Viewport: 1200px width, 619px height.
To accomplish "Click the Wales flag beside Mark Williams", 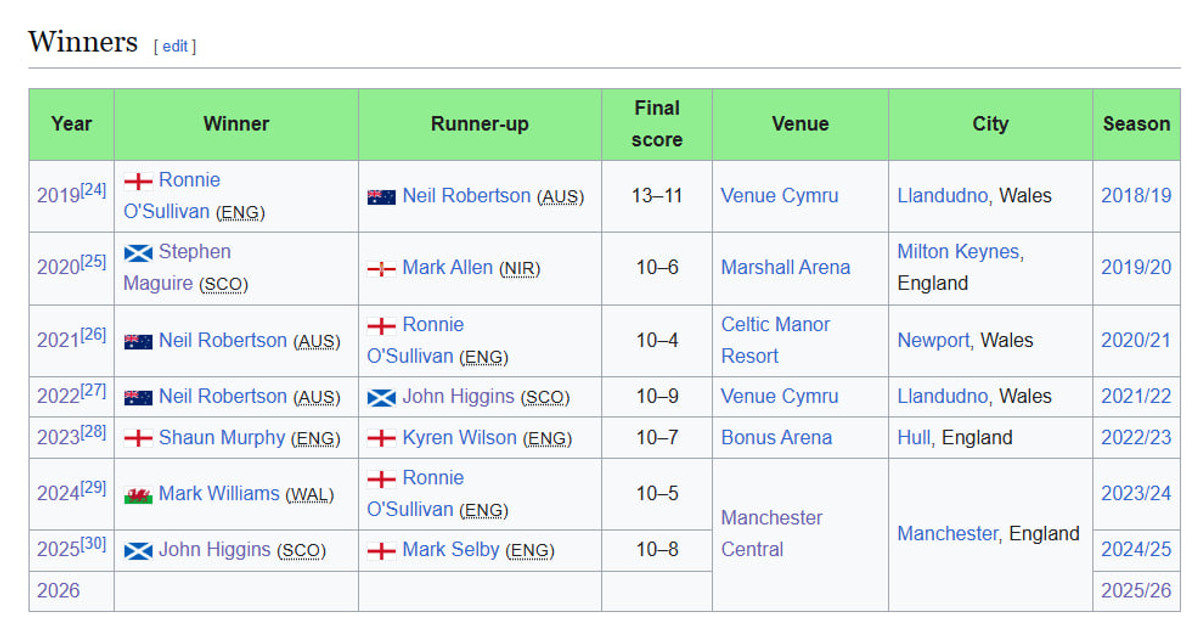I will coord(138,495).
